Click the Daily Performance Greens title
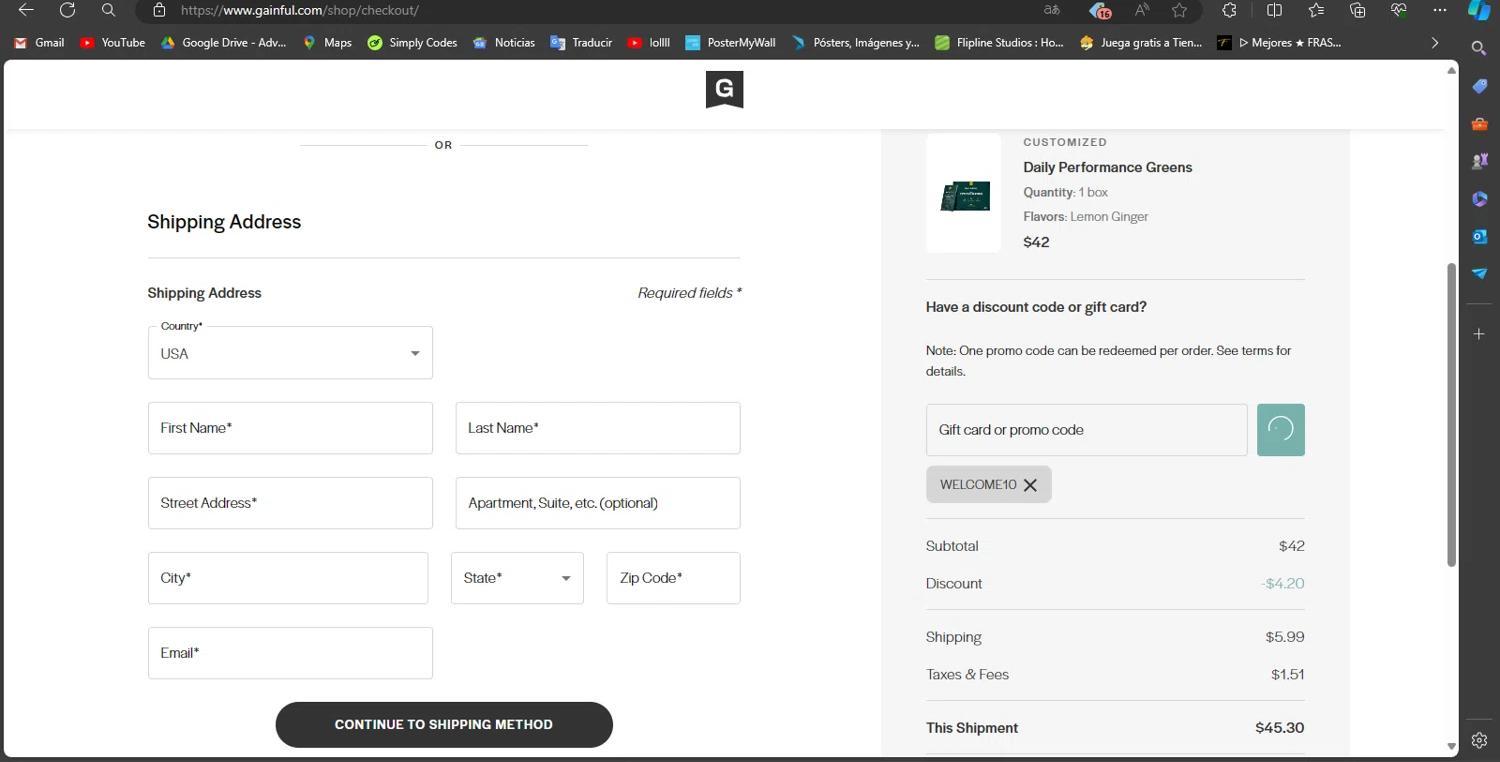 (x=1107, y=167)
